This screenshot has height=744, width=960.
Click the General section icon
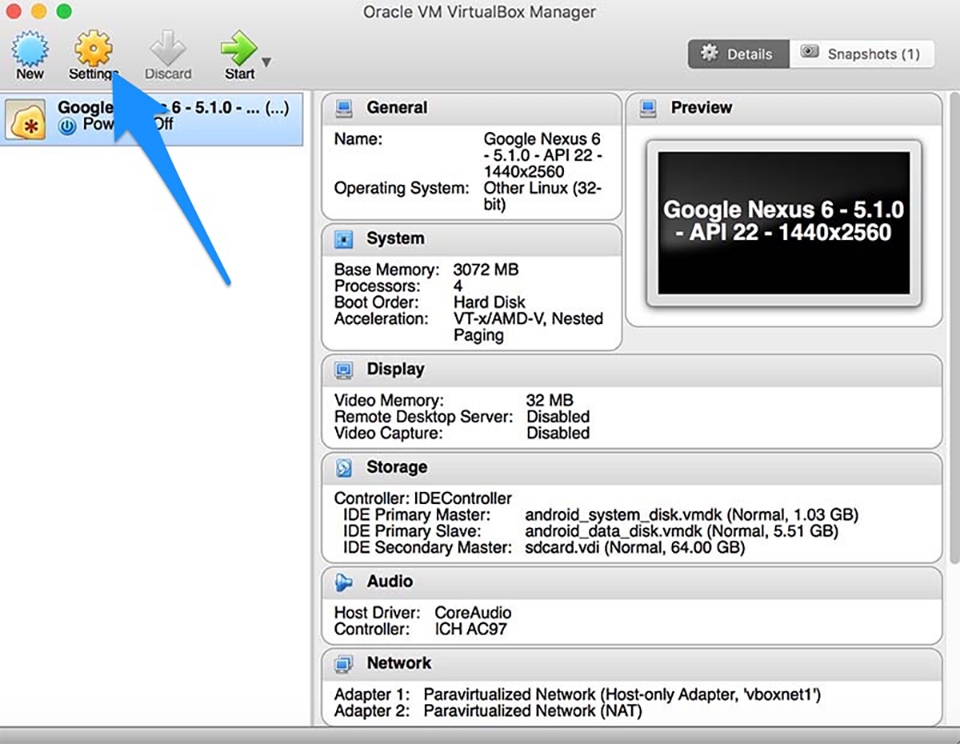point(343,108)
